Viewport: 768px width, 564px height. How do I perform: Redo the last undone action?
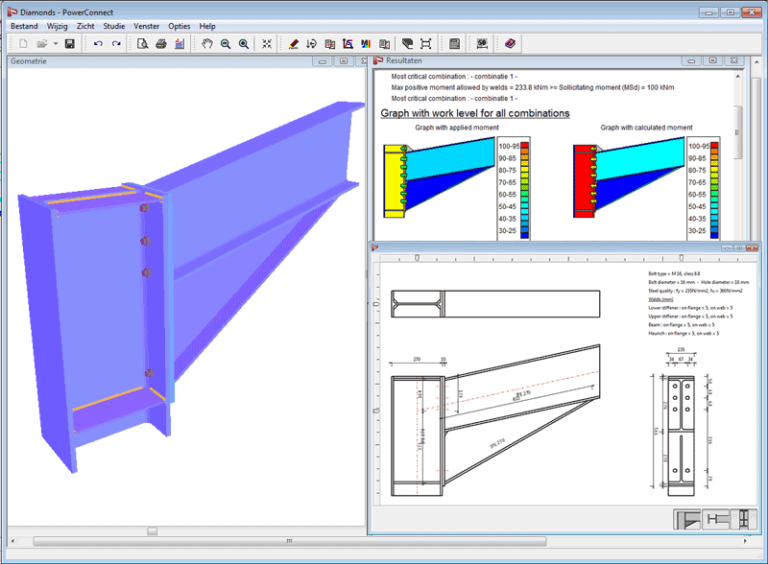pyautogui.click(x=116, y=44)
